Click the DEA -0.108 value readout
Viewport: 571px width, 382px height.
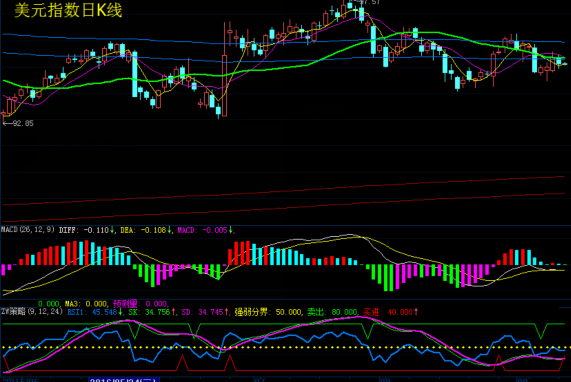point(143,230)
